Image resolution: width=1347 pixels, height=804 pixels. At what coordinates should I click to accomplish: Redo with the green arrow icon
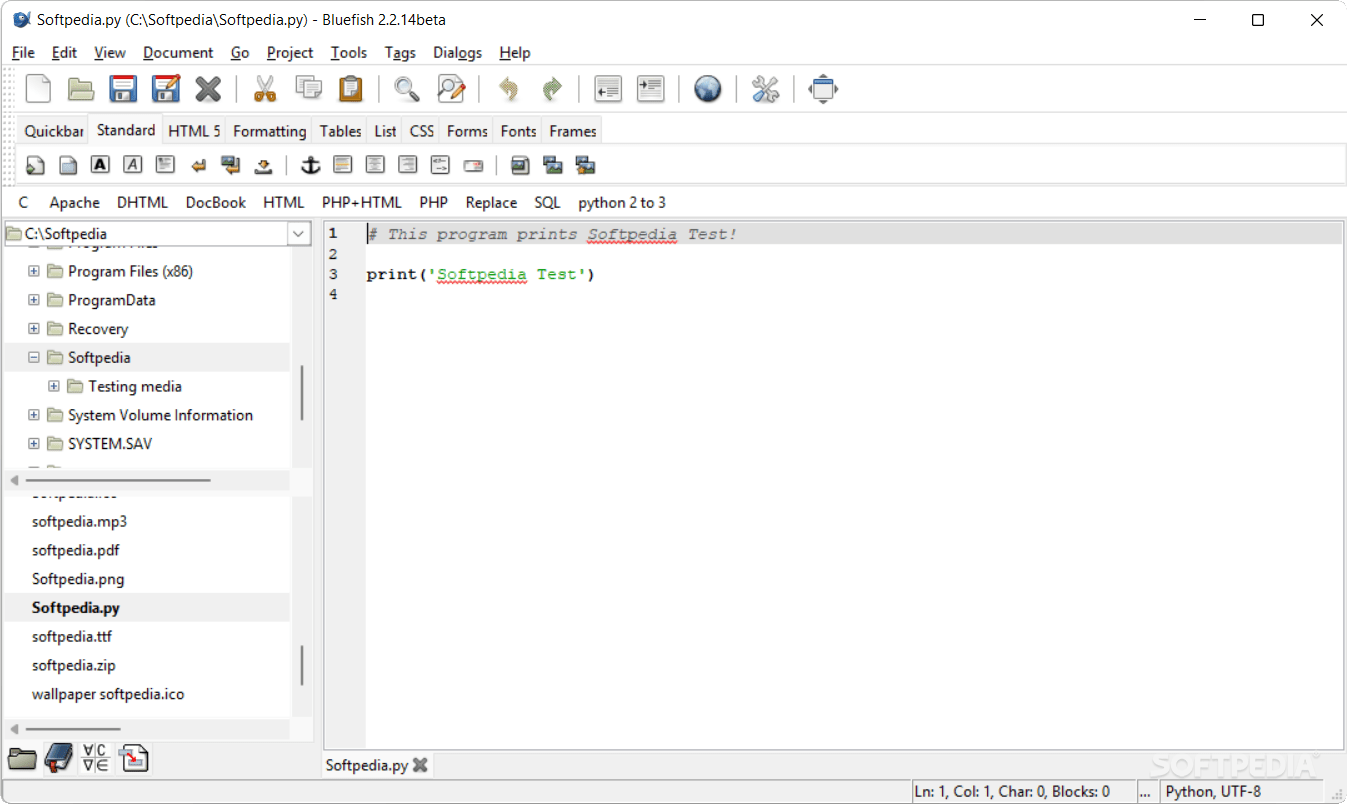(551, 89)
